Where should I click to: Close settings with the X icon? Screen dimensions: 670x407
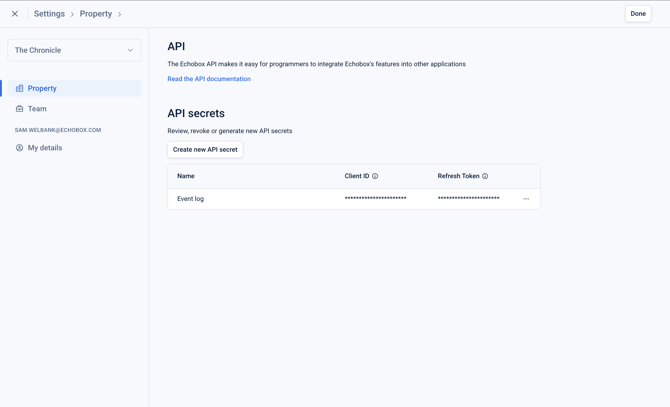click(x=15, y=14)
